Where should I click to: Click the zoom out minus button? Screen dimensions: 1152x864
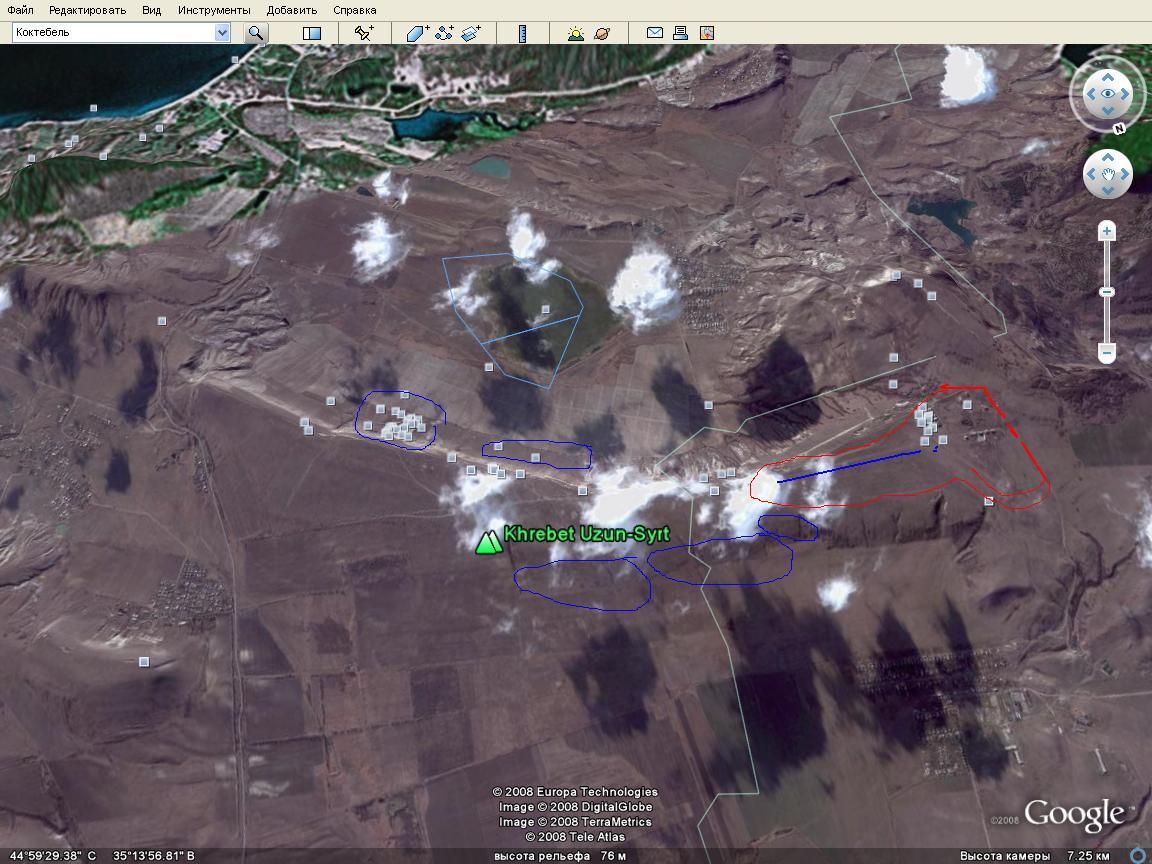pos(1107,352)
